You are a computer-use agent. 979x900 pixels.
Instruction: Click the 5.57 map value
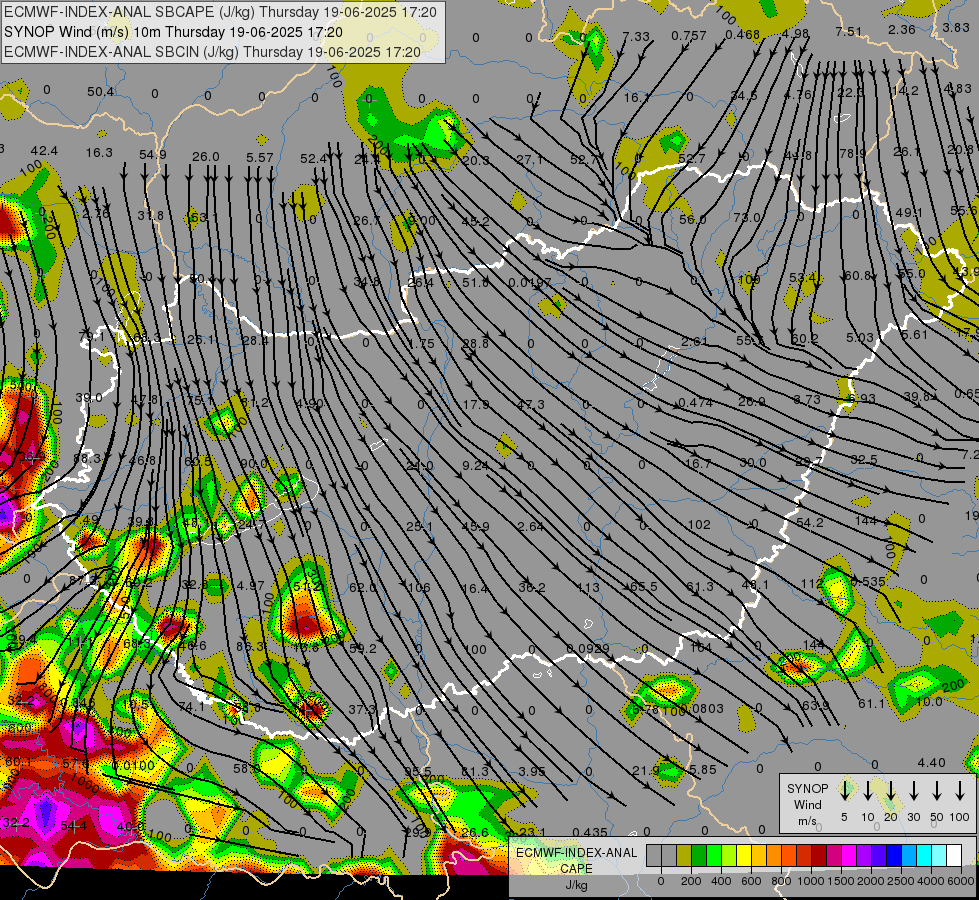pyautogui.click(x=260, y=157)
